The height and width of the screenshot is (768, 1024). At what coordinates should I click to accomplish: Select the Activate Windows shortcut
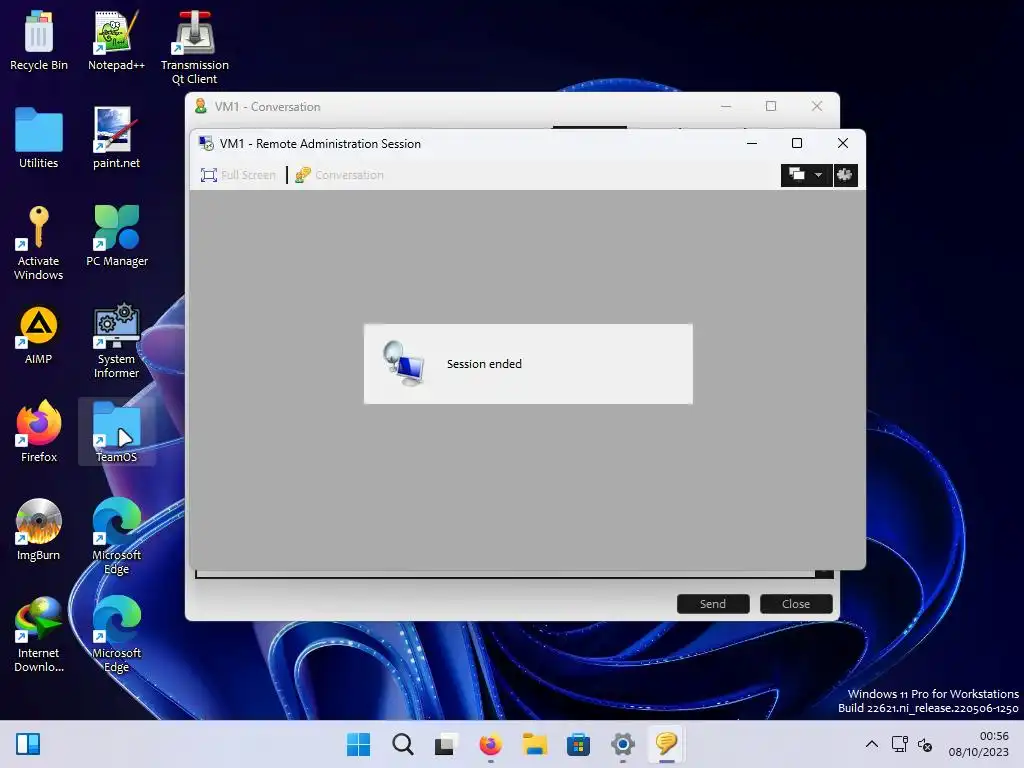39,243
